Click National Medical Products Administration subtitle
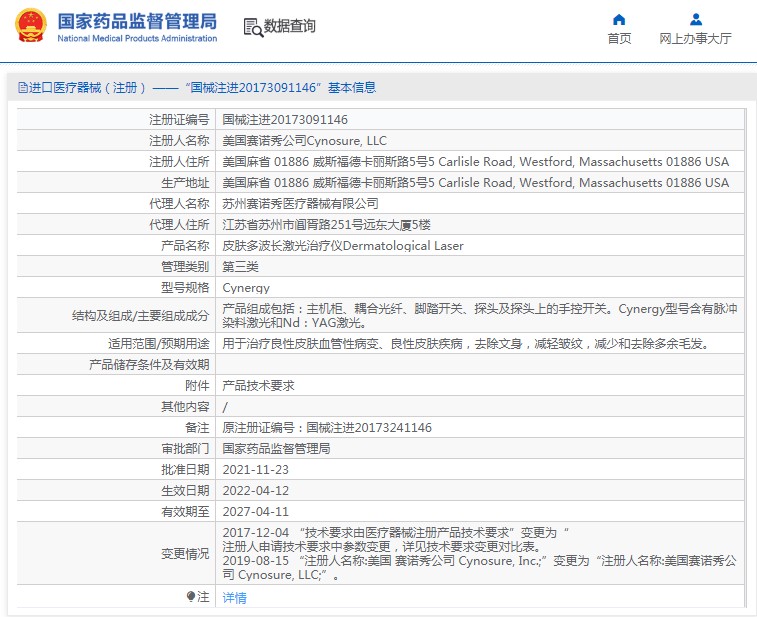 (137, 38)
